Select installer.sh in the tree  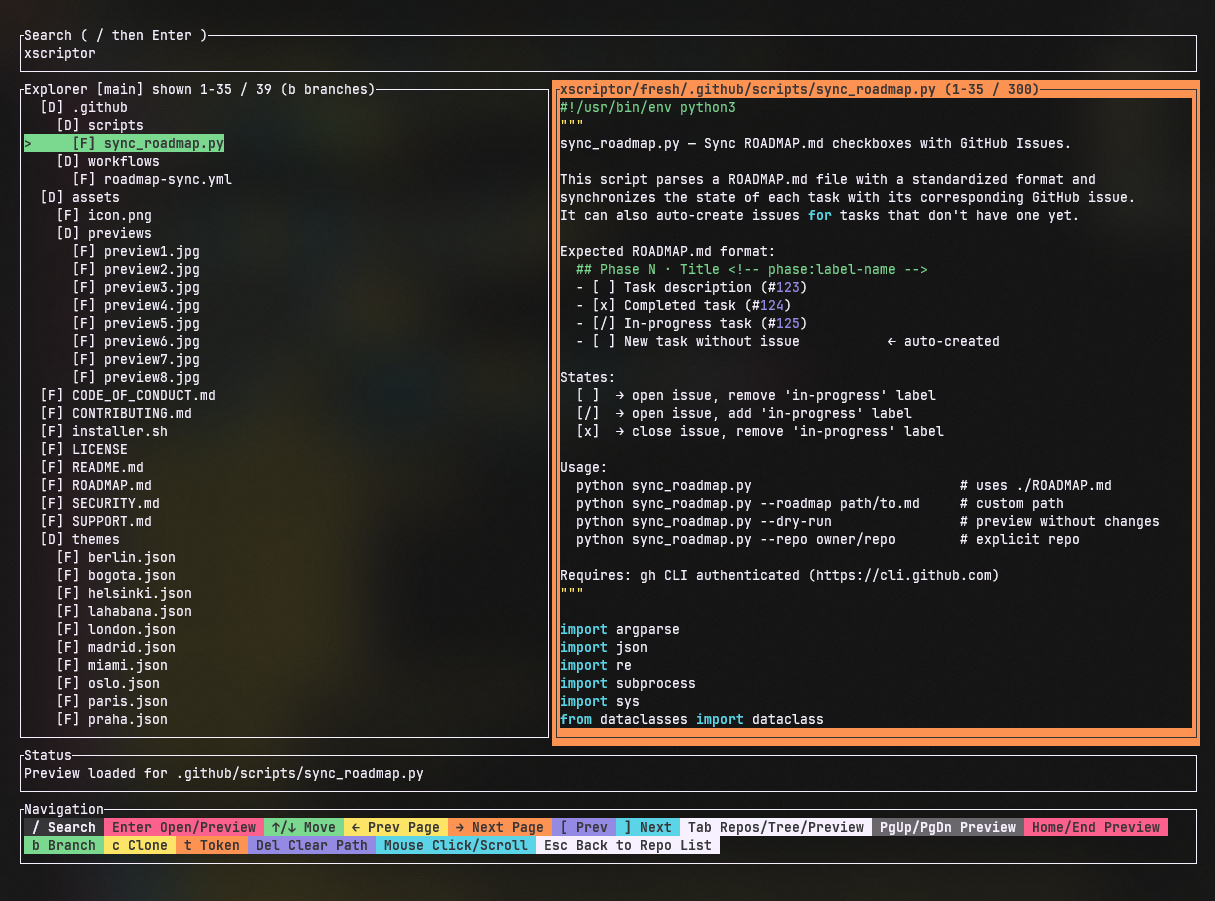(104, 431)
